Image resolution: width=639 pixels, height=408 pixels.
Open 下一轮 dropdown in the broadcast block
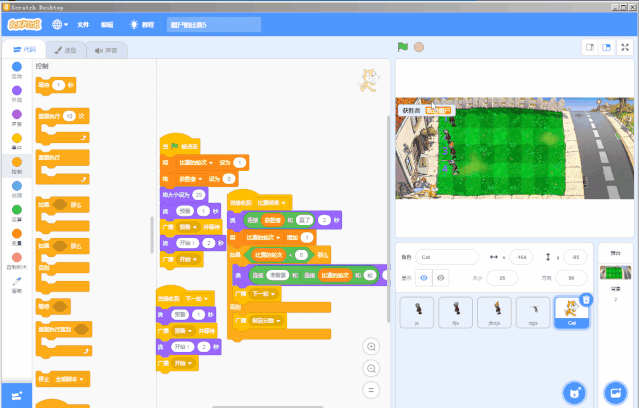pyautogui.click(x=264, y=293)
